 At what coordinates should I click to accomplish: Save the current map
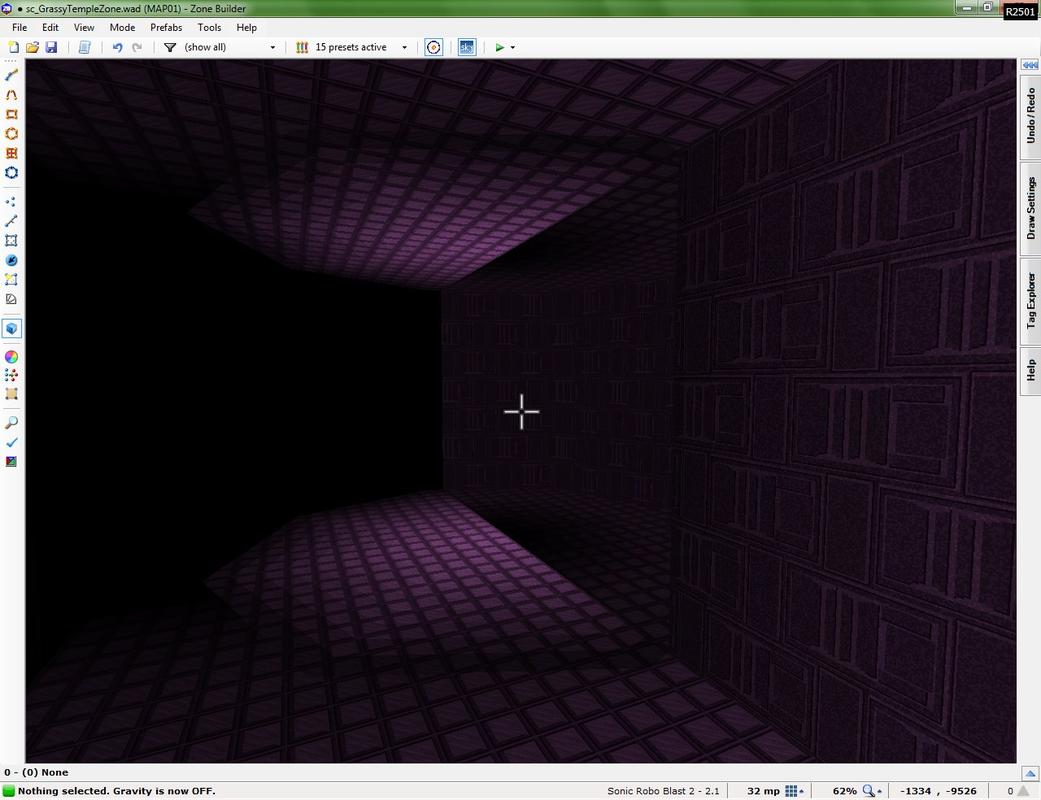click(51, 47)
